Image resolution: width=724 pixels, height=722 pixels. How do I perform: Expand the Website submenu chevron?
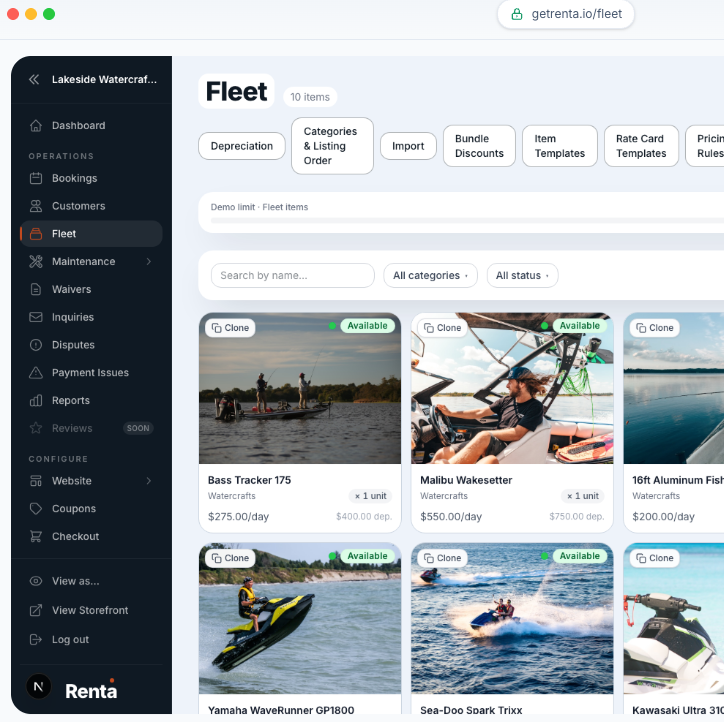click(149, 481)
